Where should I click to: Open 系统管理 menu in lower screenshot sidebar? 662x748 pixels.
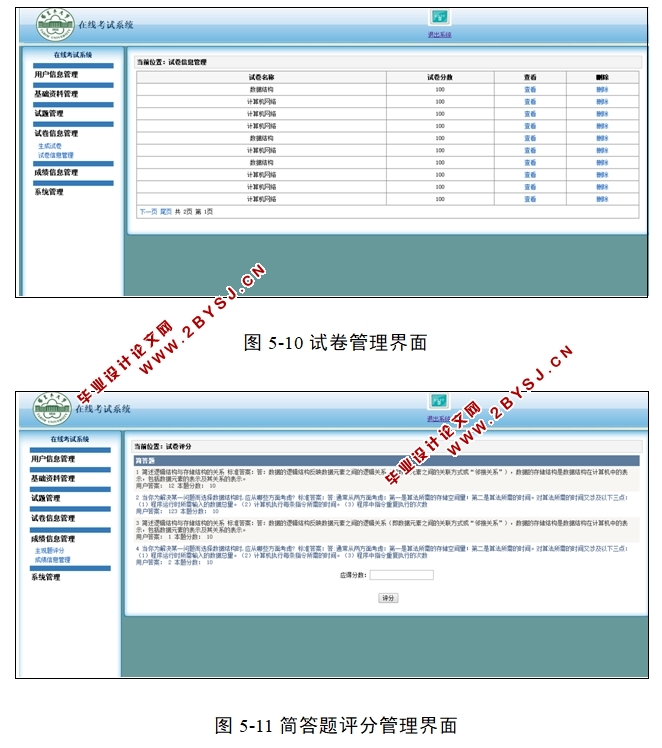pos(46,577)
